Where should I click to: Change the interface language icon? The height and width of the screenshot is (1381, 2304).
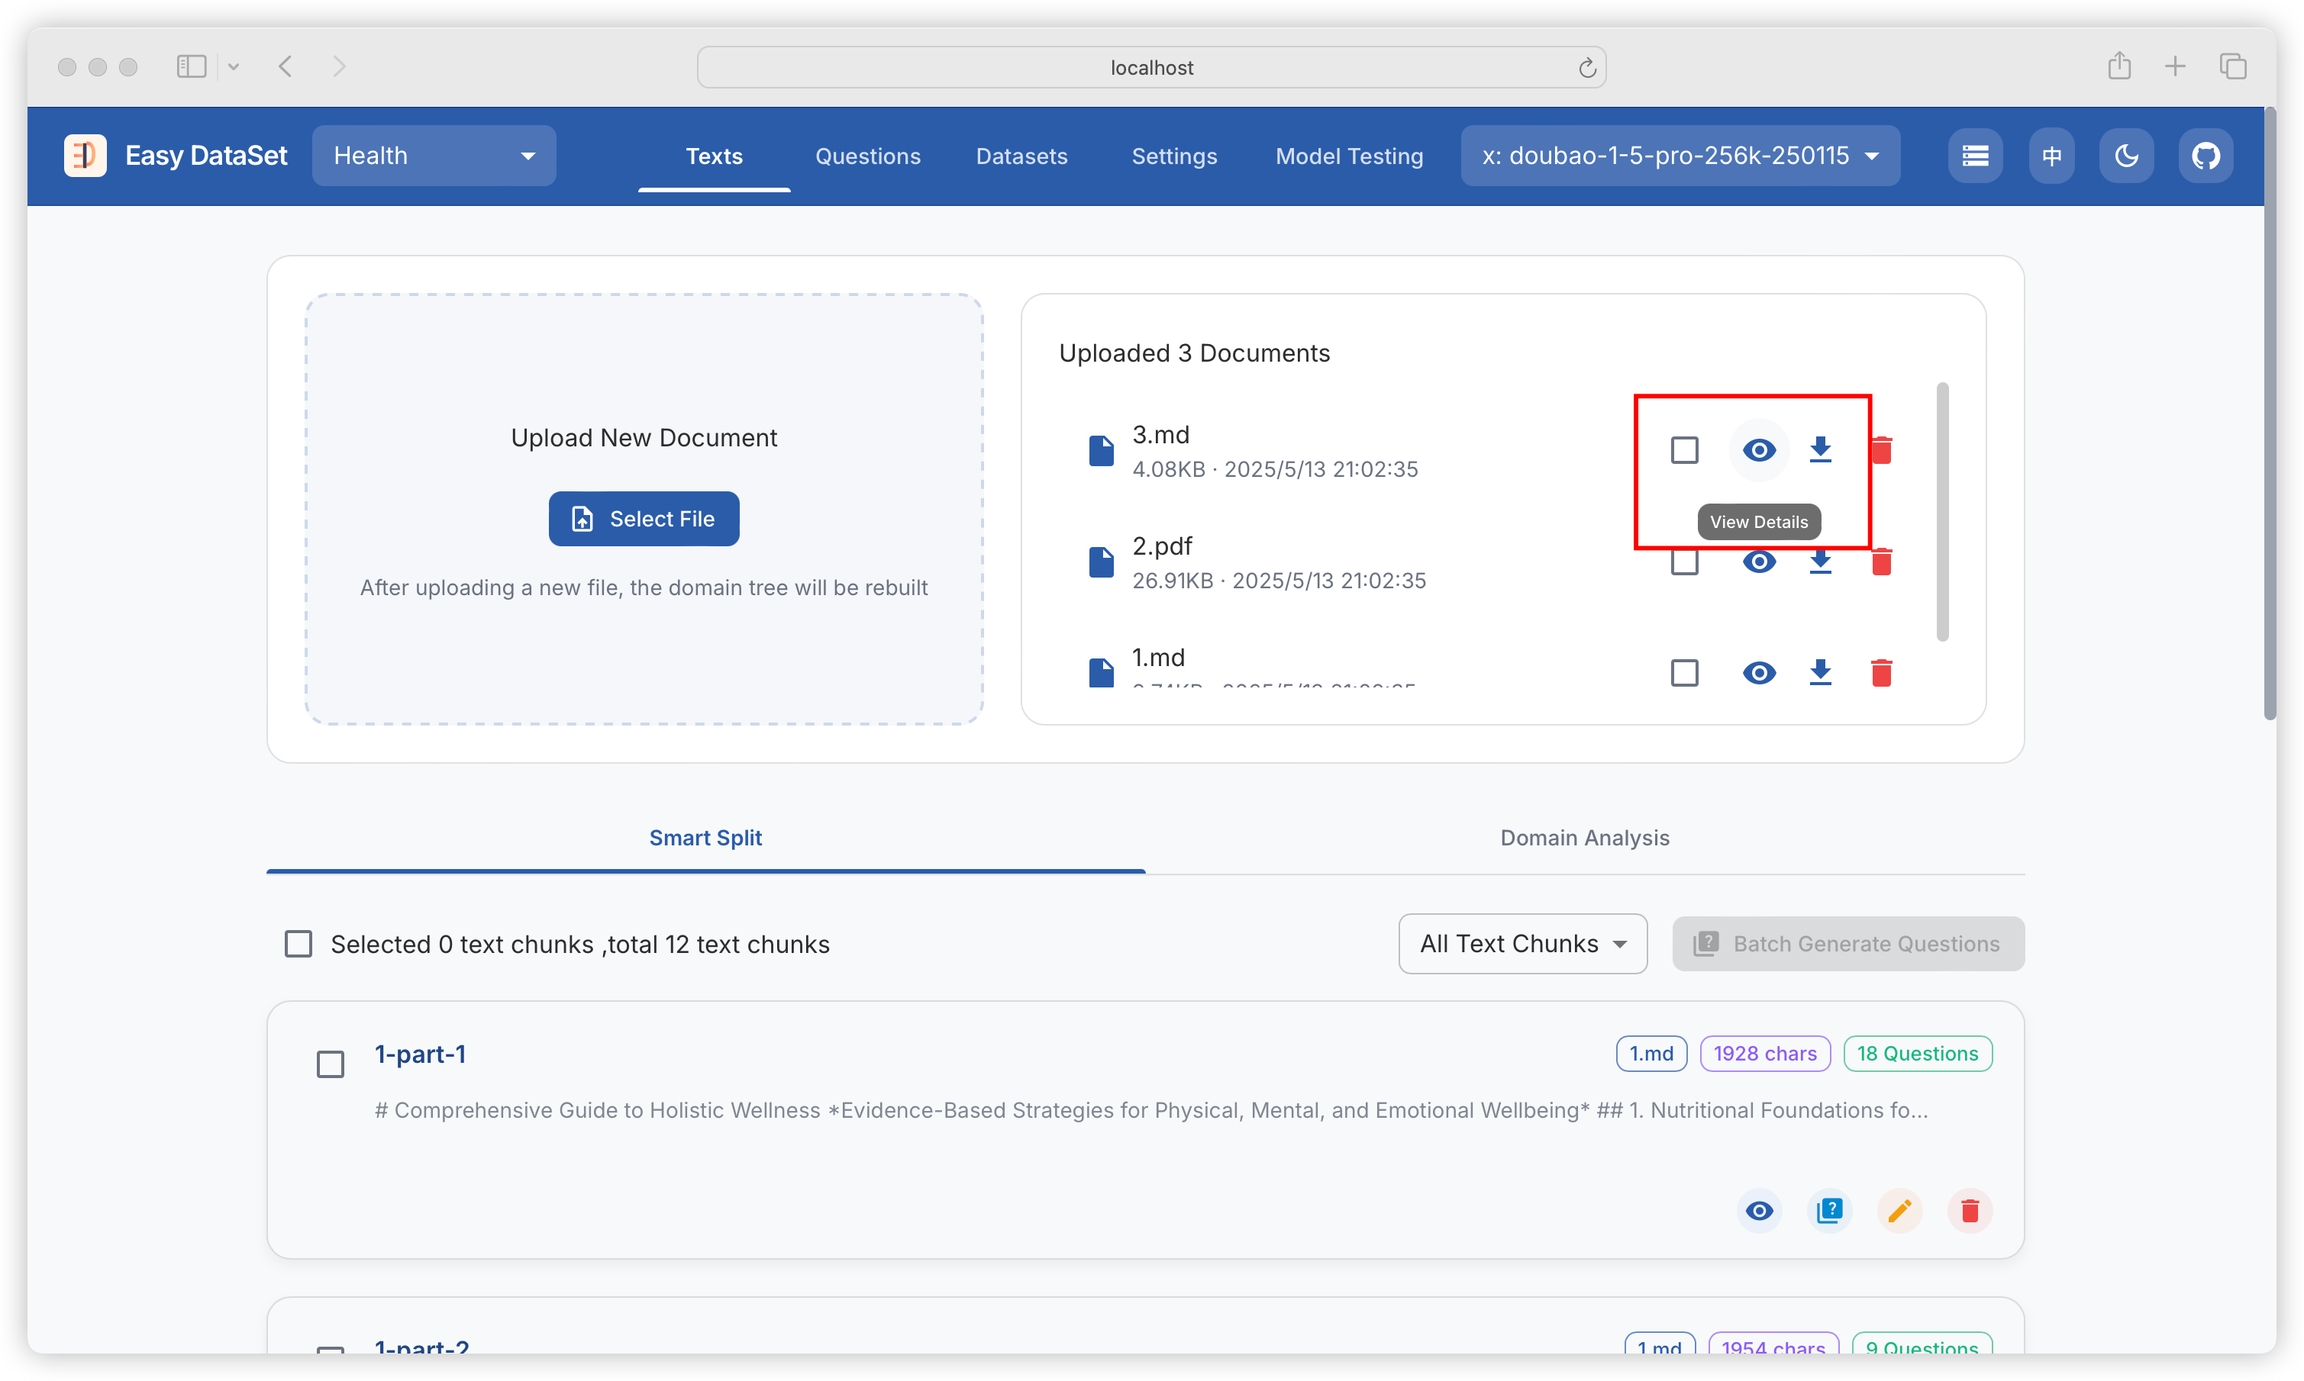click(2051, 156)
